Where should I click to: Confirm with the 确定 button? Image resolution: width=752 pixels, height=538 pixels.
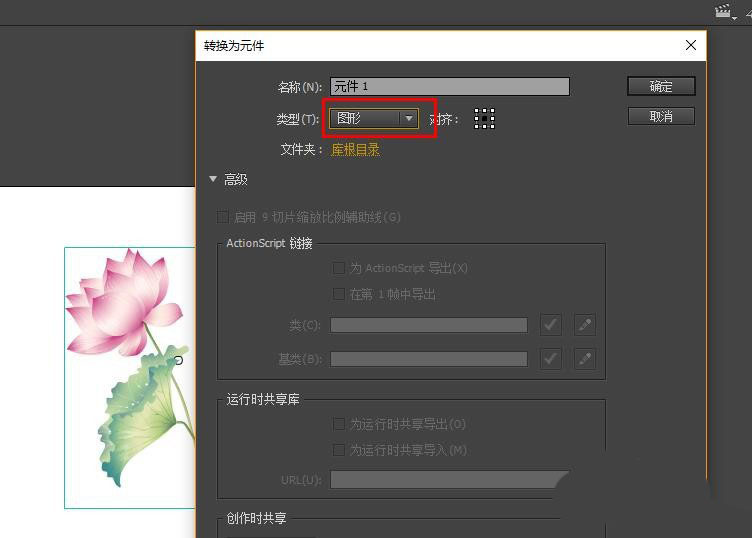click(661, 86)
